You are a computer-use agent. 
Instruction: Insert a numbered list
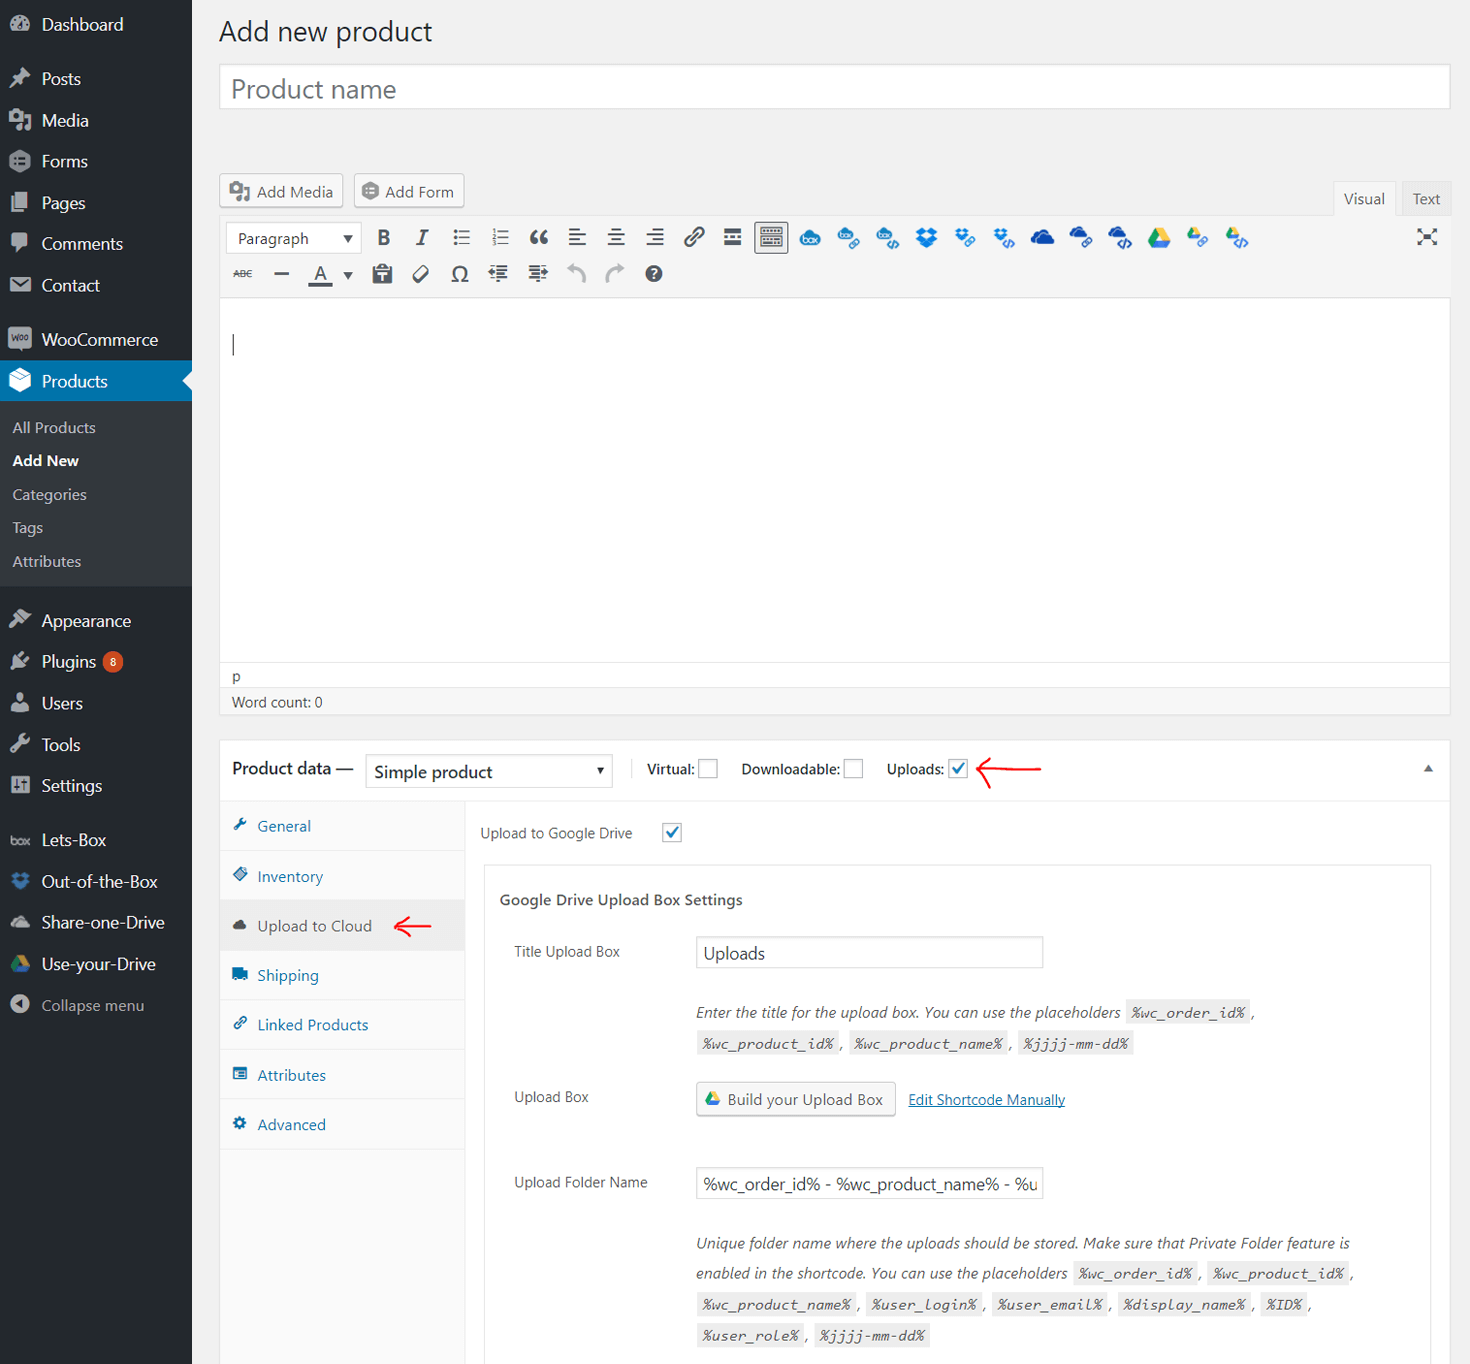[x=500, y=238]
